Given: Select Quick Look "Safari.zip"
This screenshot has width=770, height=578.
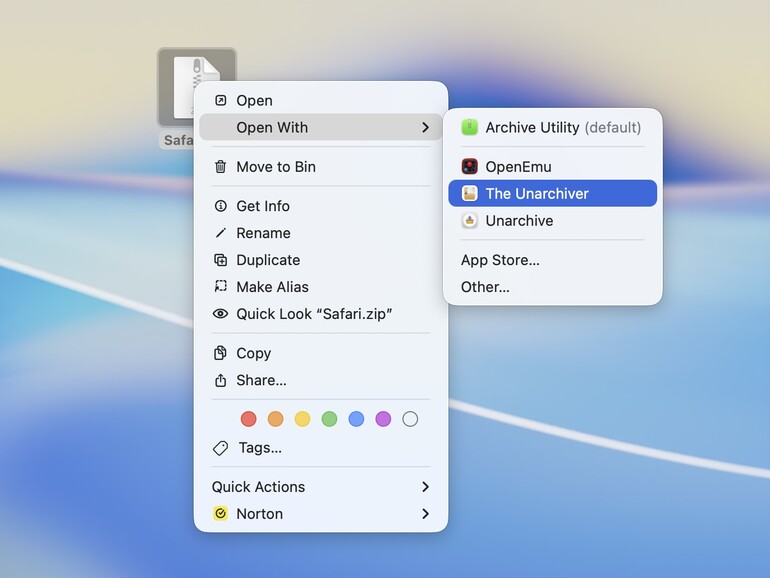Looking at the screenshot, I should 321,314.
